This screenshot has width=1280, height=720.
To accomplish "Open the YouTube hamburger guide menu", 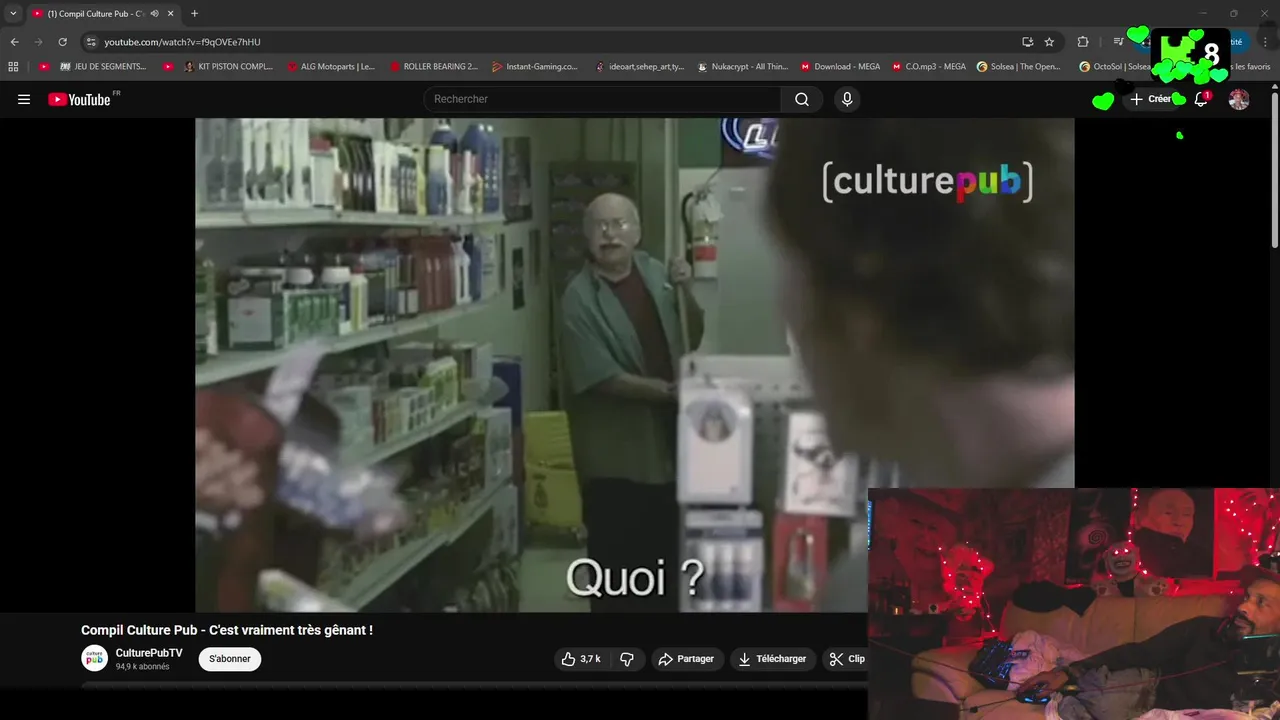I will click(24, 99).
